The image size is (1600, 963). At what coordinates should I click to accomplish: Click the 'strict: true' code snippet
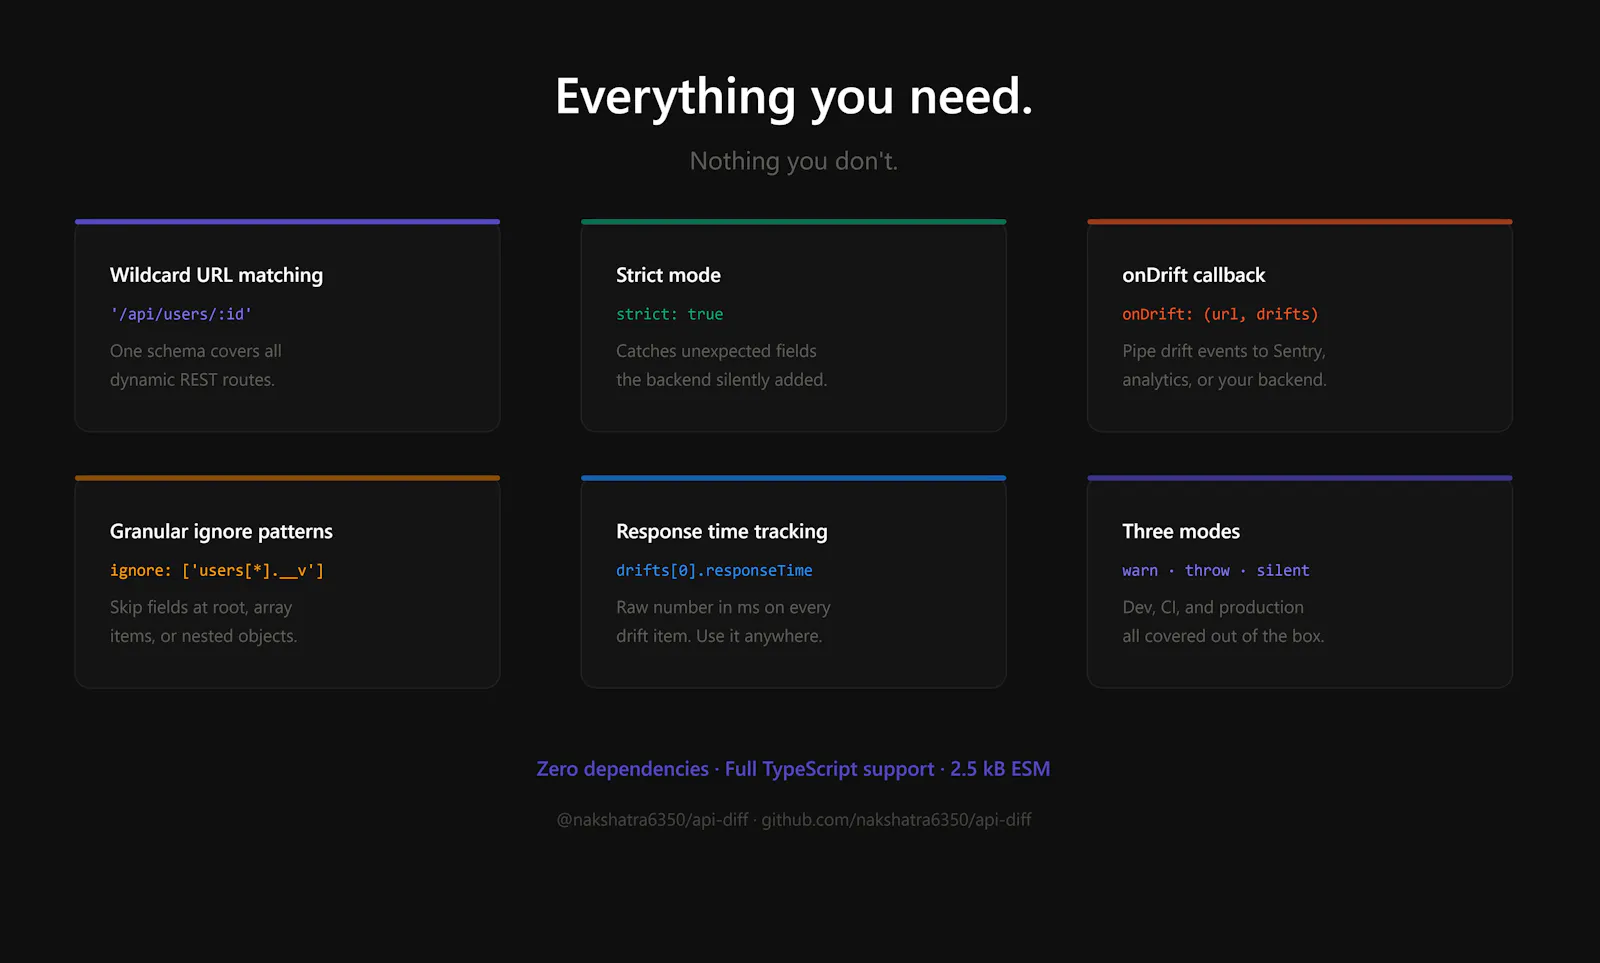tap(669, 314)
